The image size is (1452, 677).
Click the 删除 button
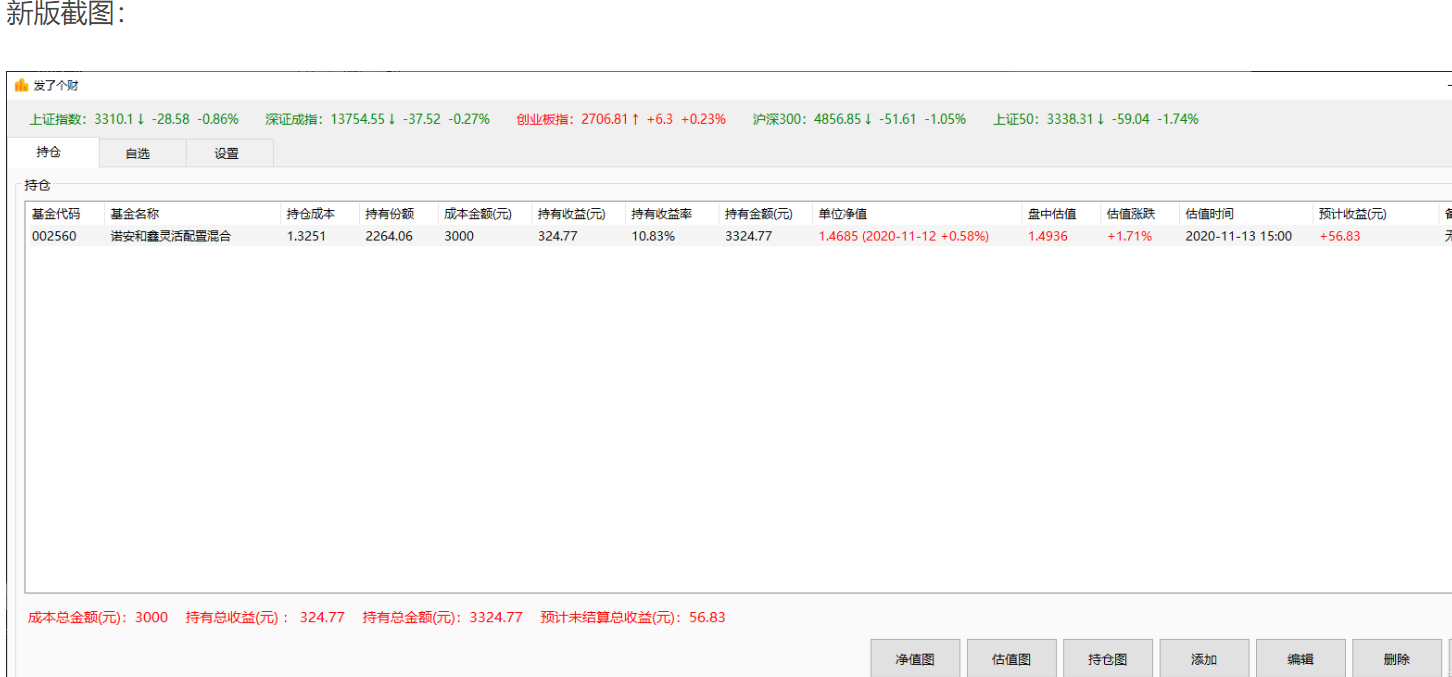tap(1396, 658)
